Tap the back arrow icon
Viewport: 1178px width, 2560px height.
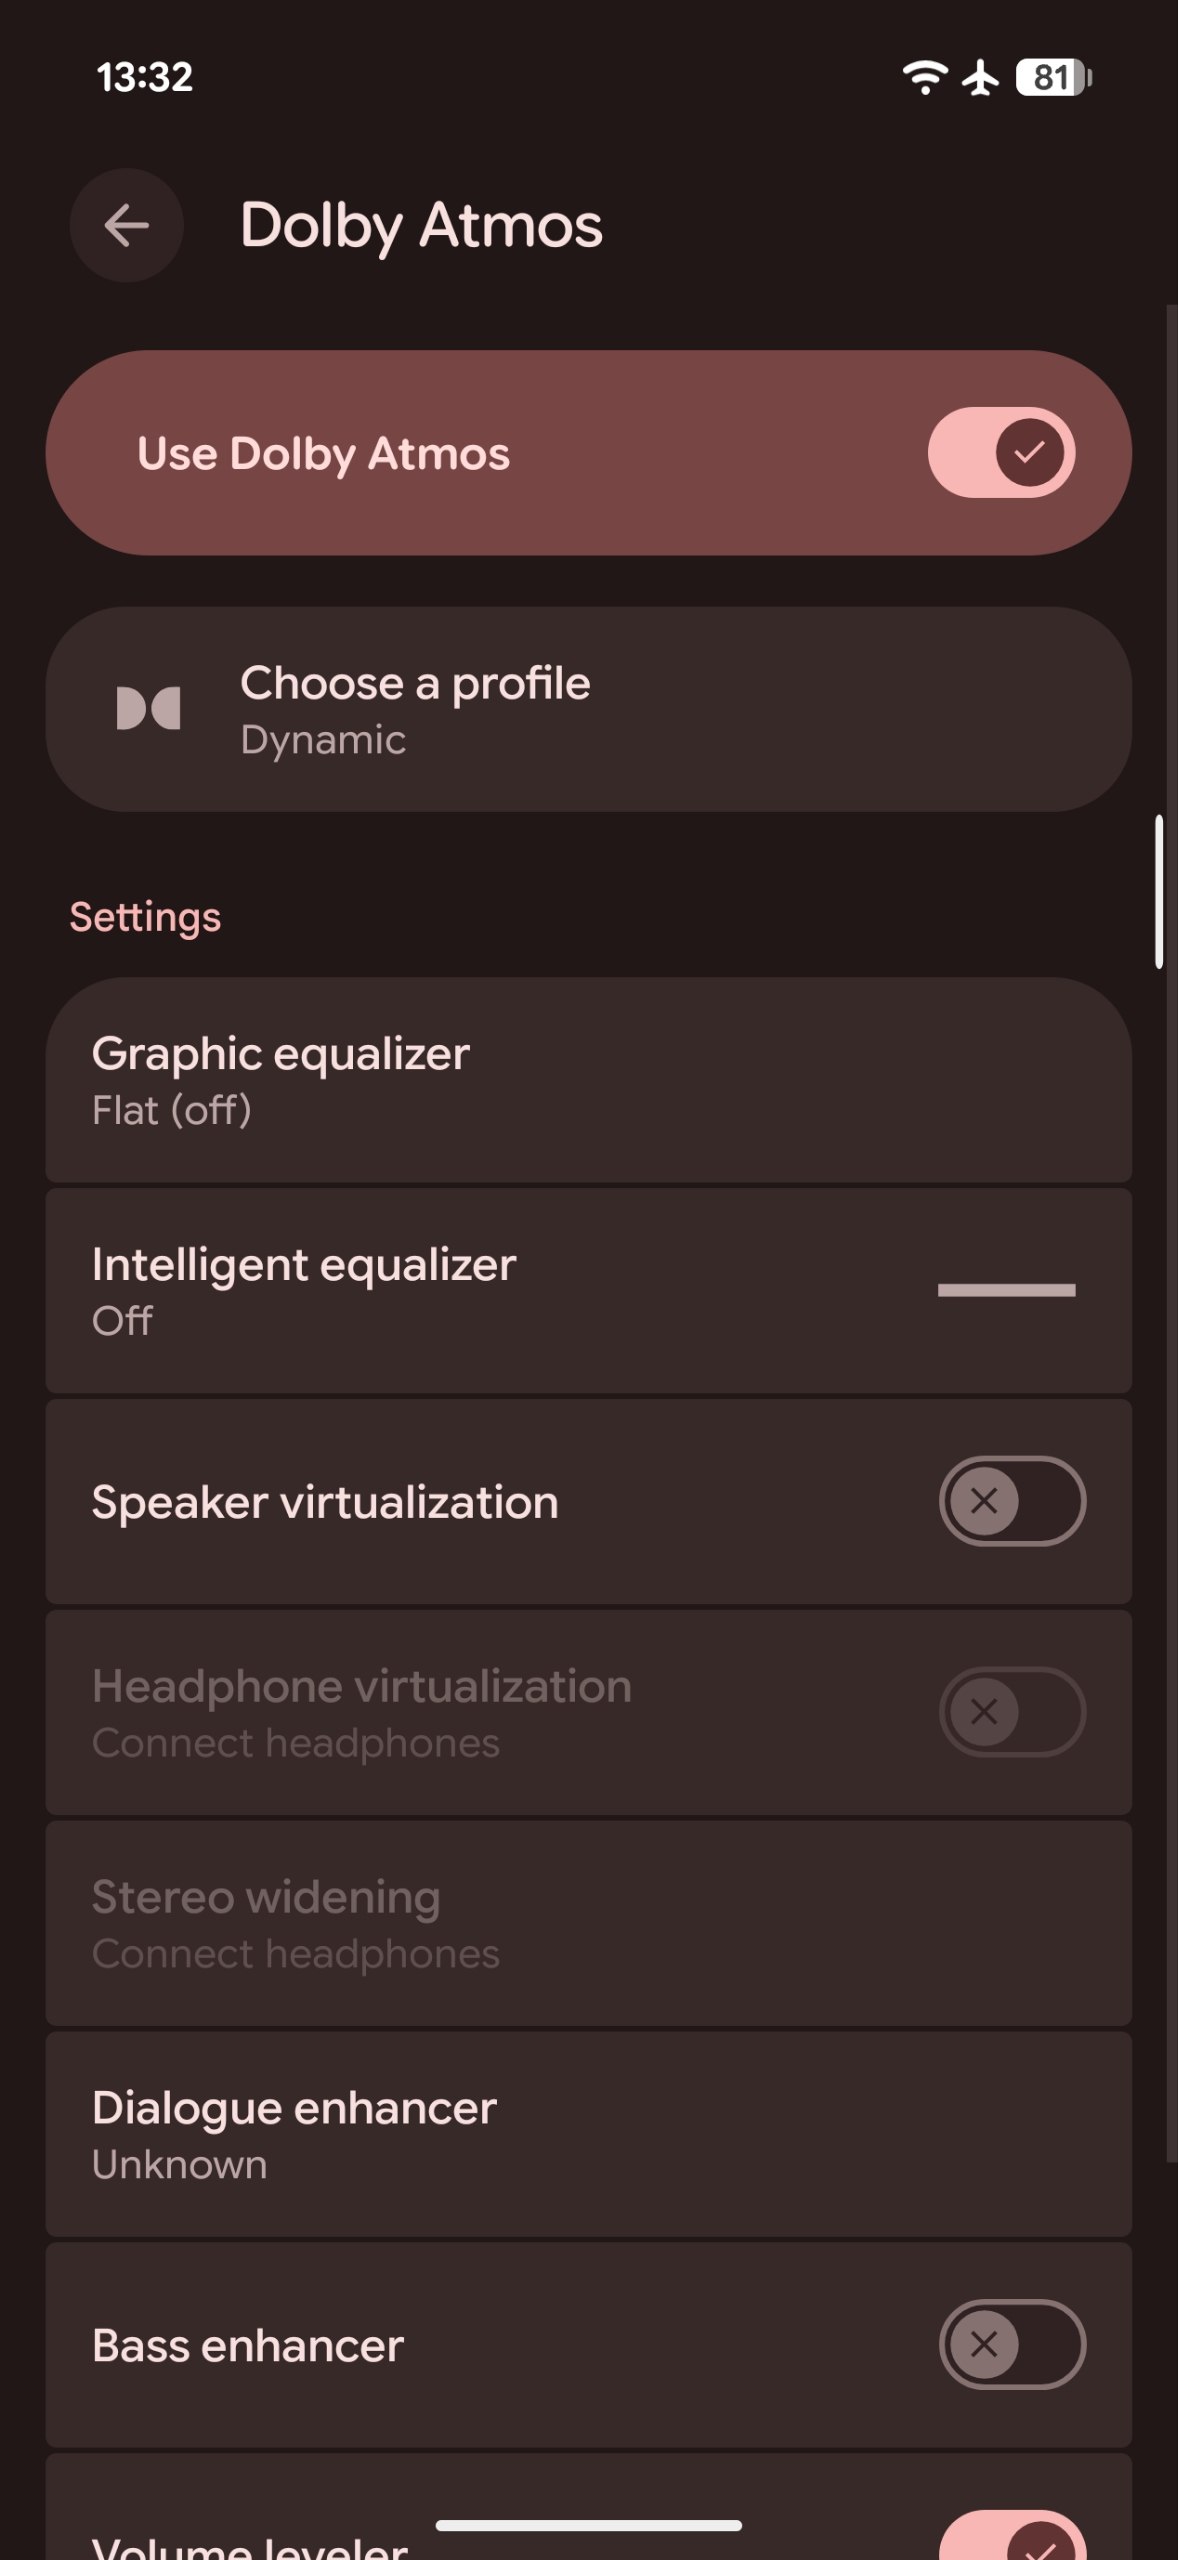(x=126, y=225)
